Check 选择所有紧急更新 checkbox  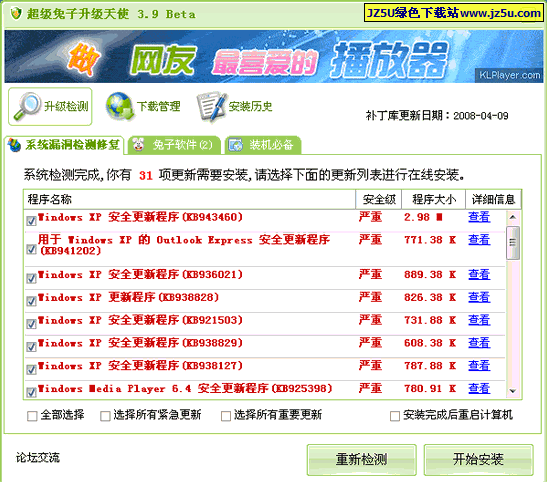[105, 416]
